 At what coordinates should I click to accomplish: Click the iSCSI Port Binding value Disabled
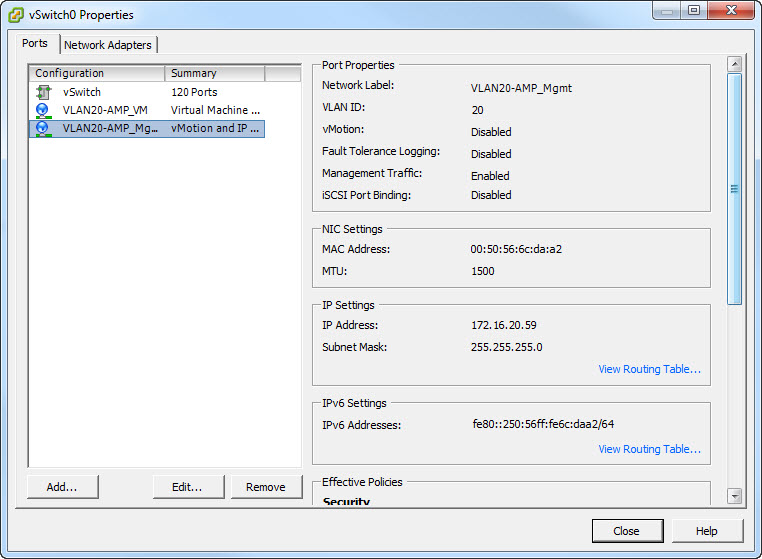(491, 195)
